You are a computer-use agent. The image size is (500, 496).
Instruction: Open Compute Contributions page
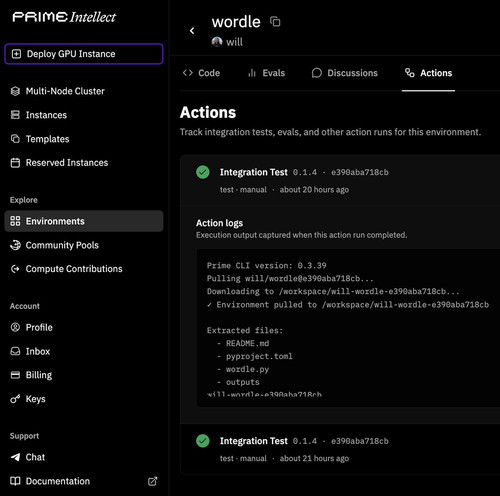[x=74, y=269]
